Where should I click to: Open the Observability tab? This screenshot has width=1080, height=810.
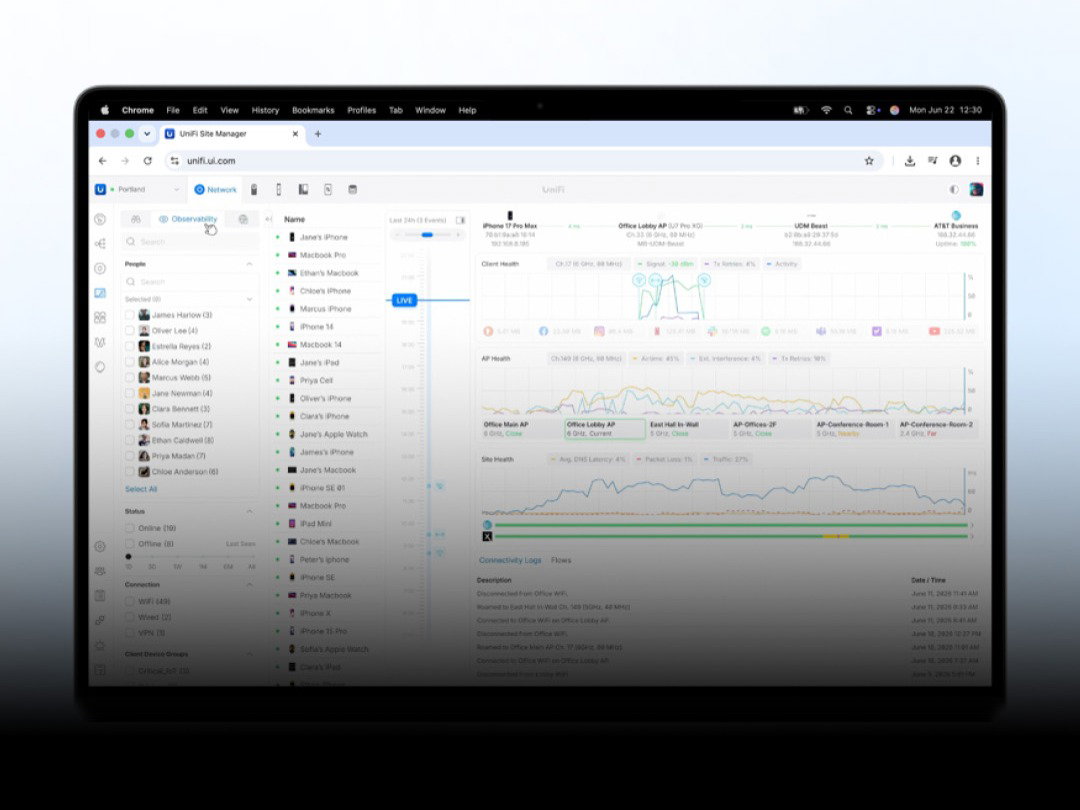click(x=187, y=219)
